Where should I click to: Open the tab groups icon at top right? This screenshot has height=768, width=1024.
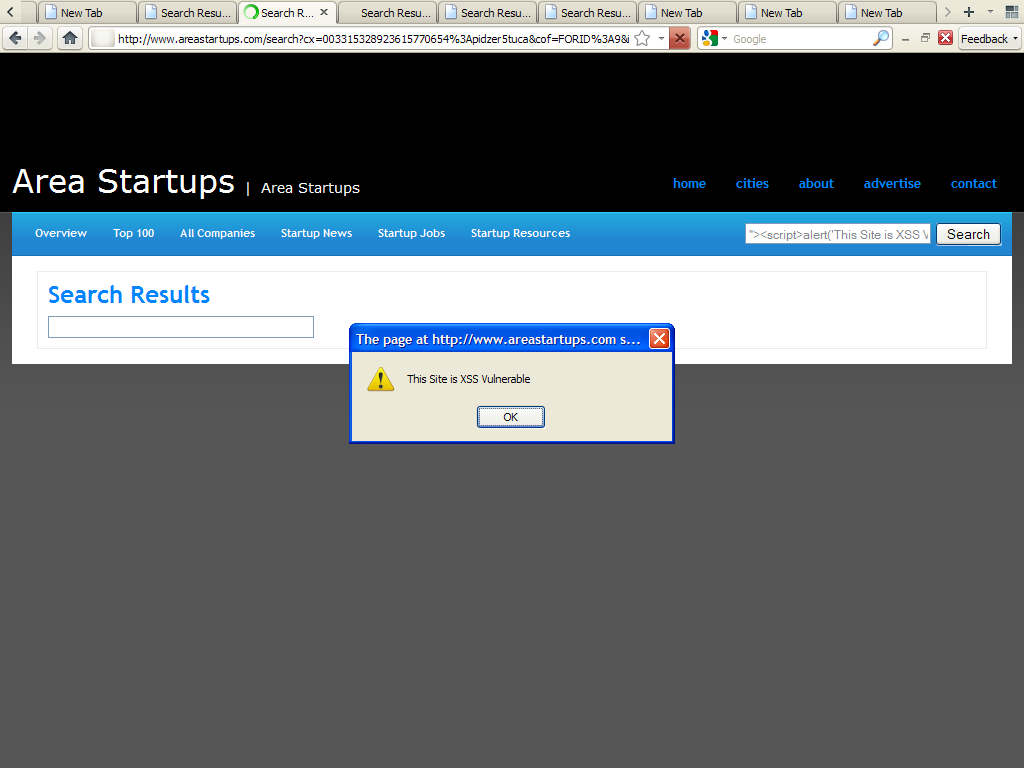(1012, 12)
